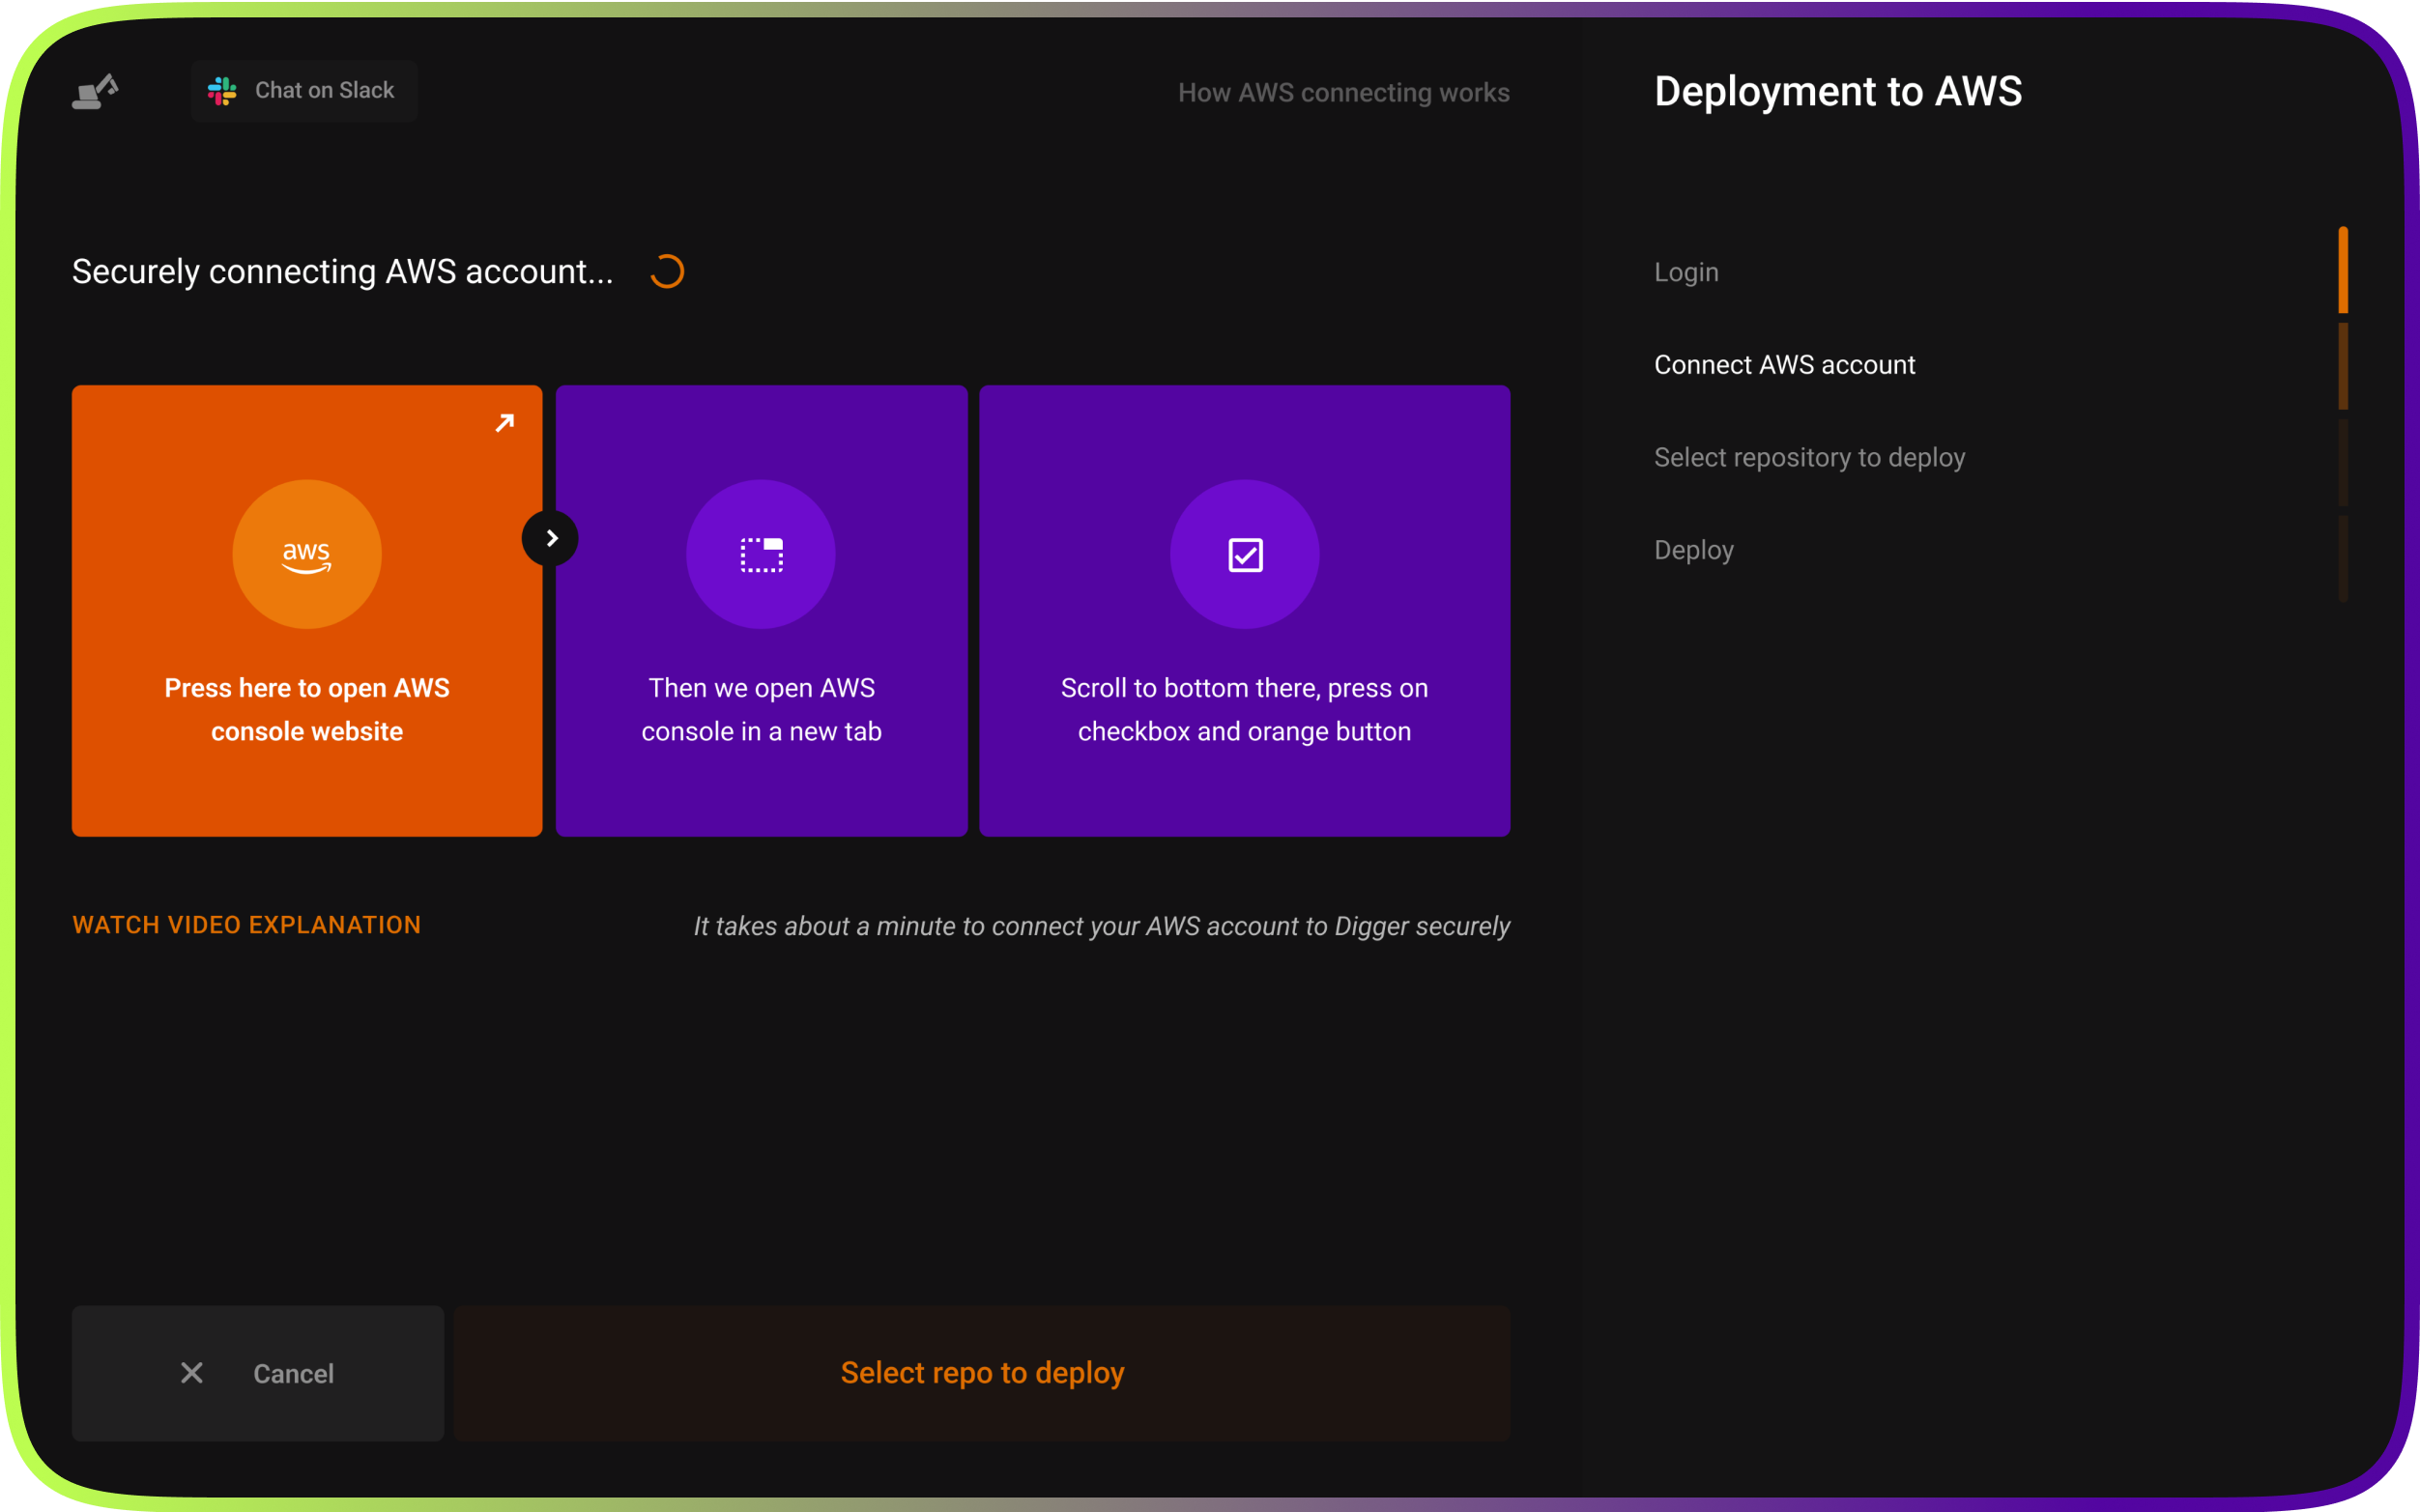Go to the Login step
Screen dimensions: 2420x1512
[x=1686, y=272]
